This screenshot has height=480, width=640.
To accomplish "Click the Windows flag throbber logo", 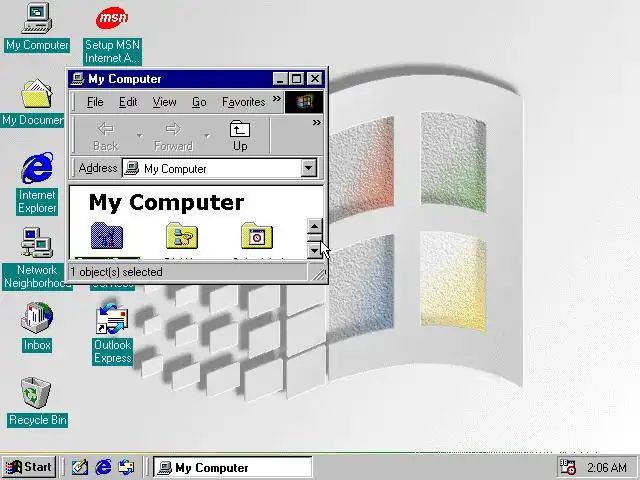I will tap(304, 102).
